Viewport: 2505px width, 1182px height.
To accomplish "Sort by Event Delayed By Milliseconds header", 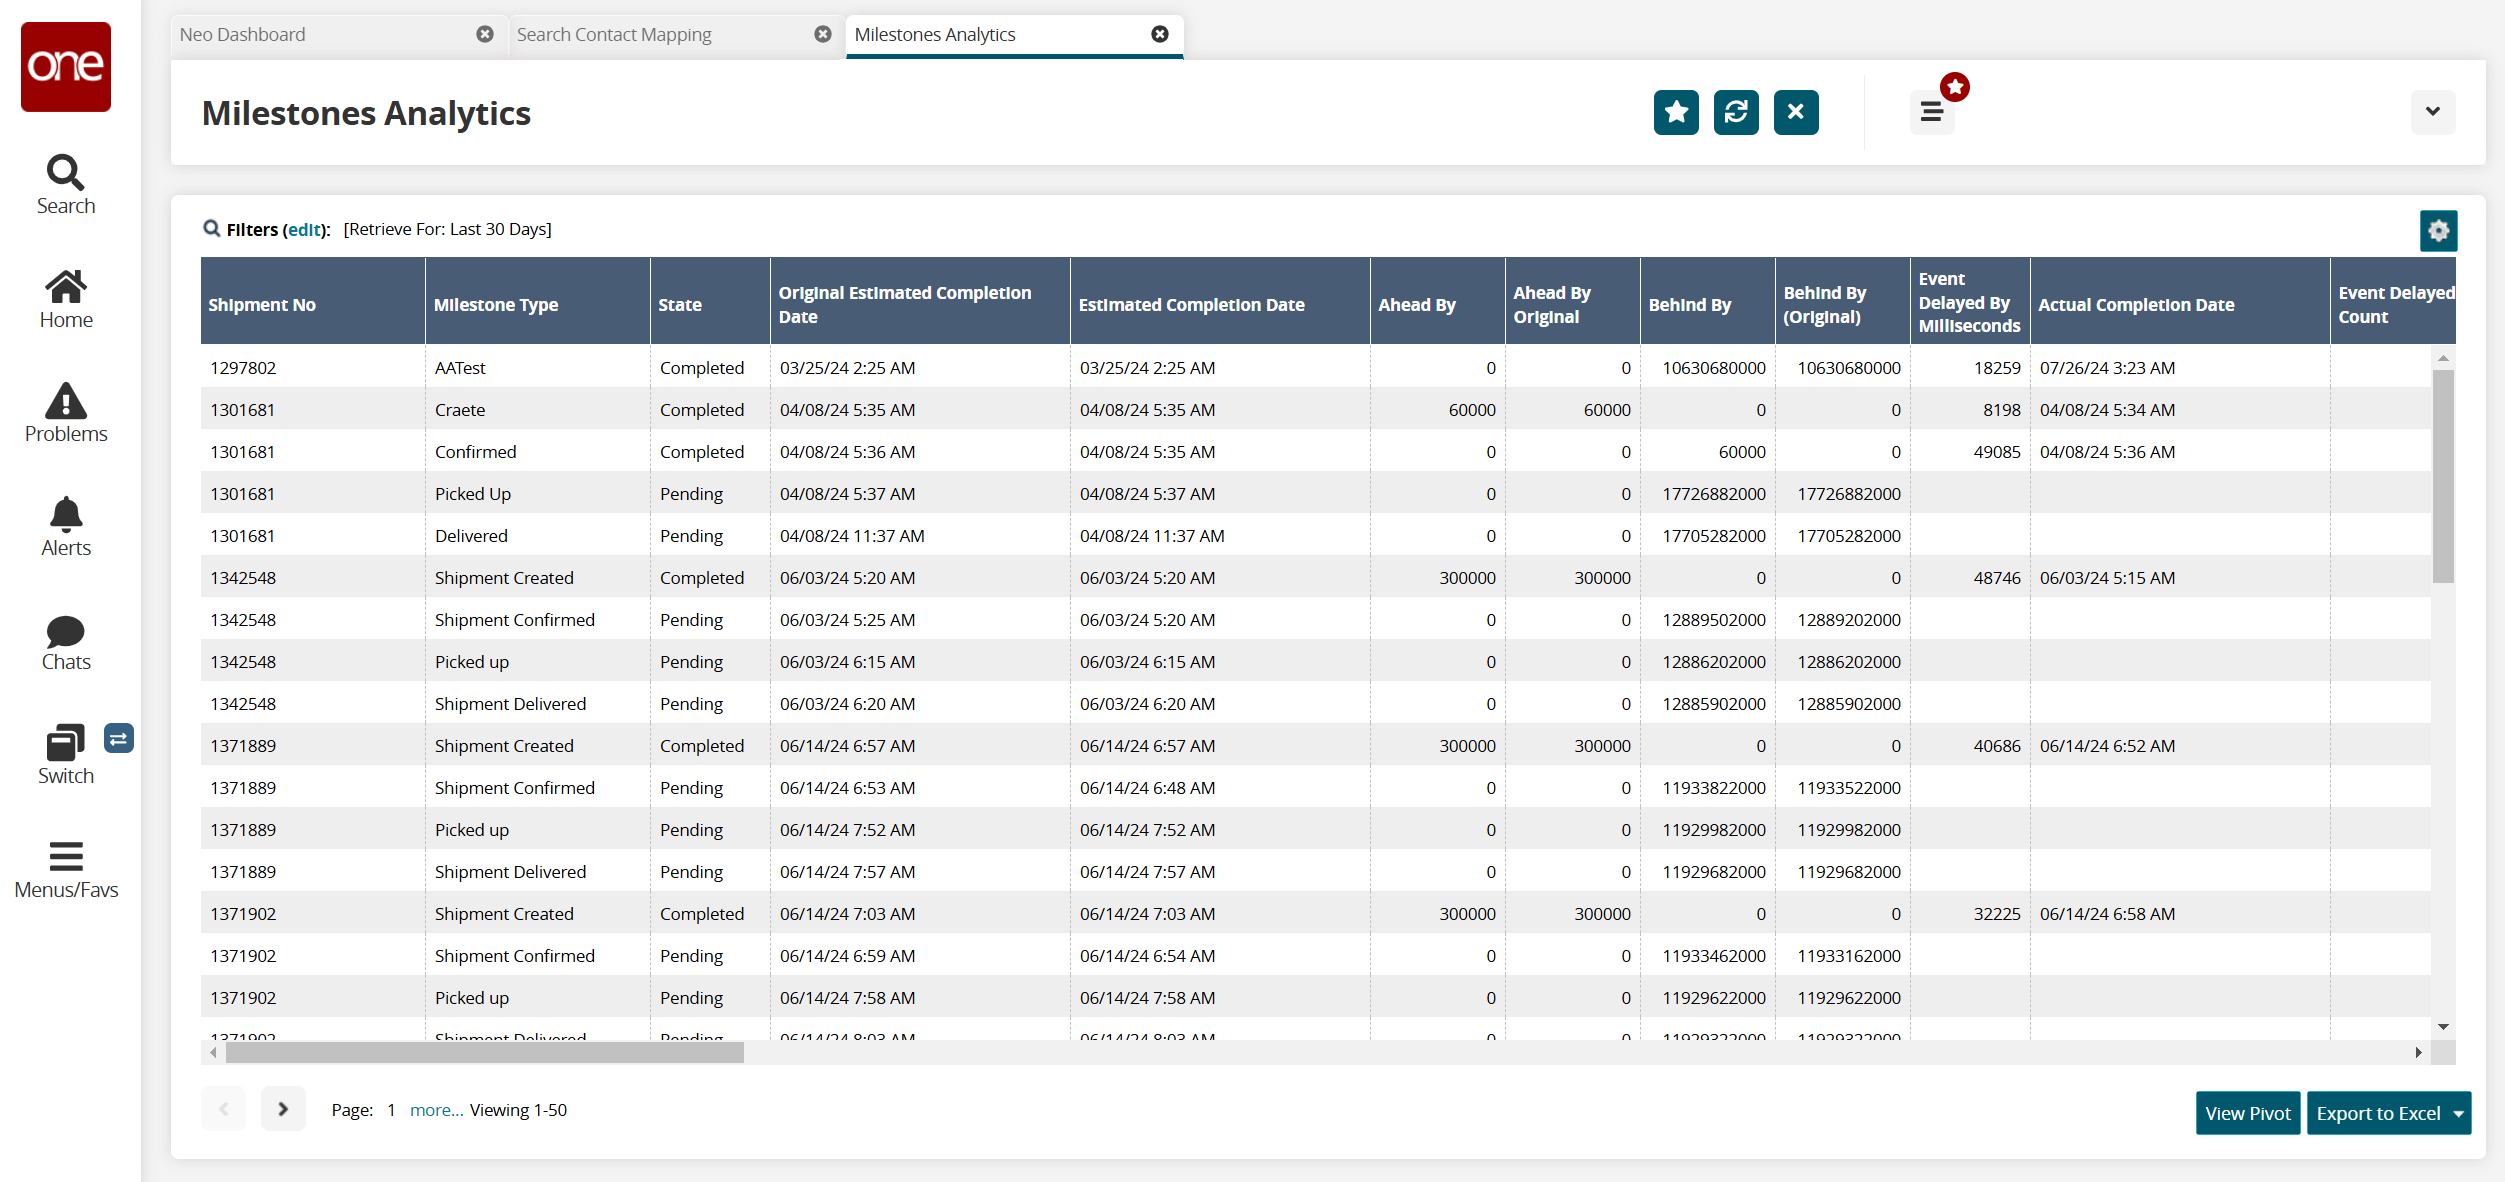I will 1970,302.
